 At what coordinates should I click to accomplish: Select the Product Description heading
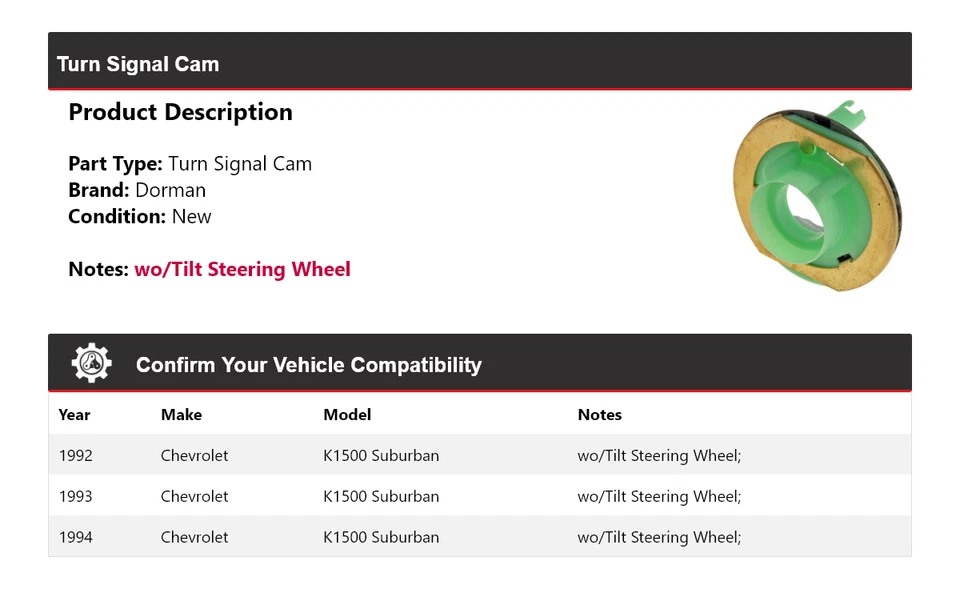(180, 112)
